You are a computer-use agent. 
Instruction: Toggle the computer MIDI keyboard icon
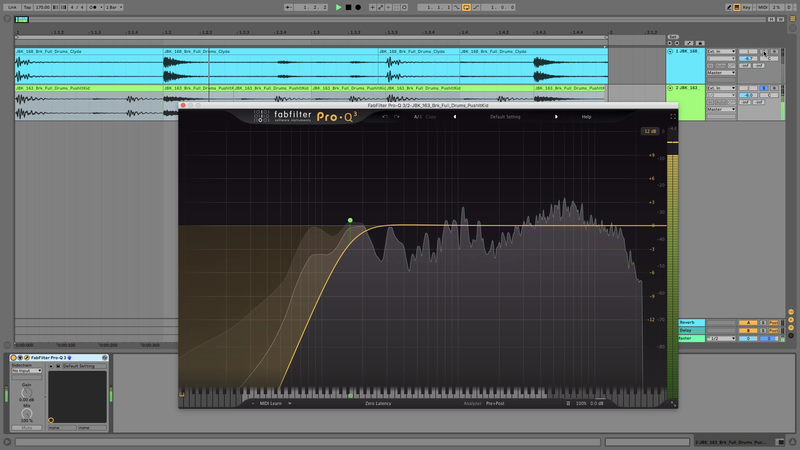[737, 7]
